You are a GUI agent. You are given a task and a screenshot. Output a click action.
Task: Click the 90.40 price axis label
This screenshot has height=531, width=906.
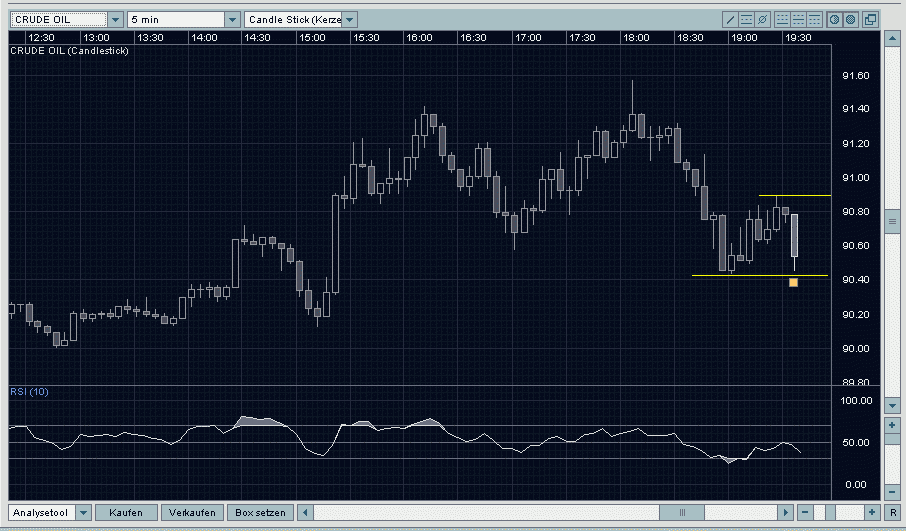coord(856,280)
